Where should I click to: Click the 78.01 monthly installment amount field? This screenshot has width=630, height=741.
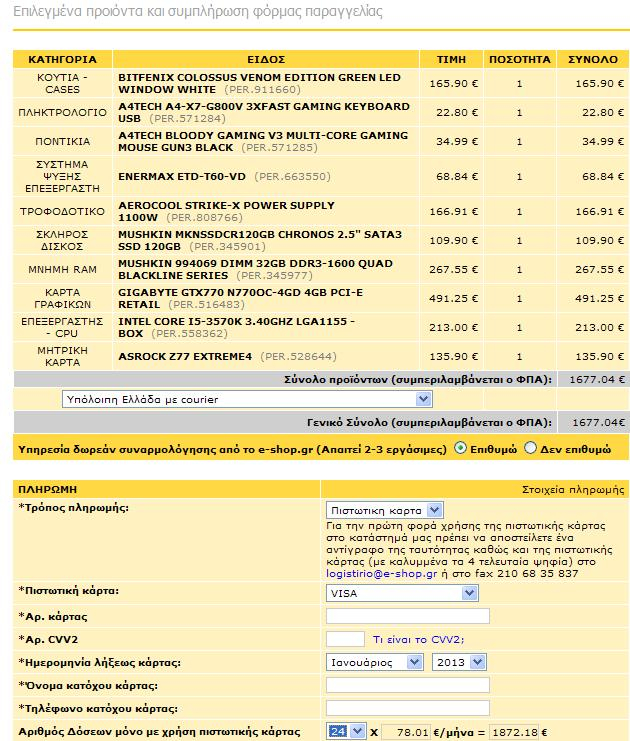(x=406, y=732)
